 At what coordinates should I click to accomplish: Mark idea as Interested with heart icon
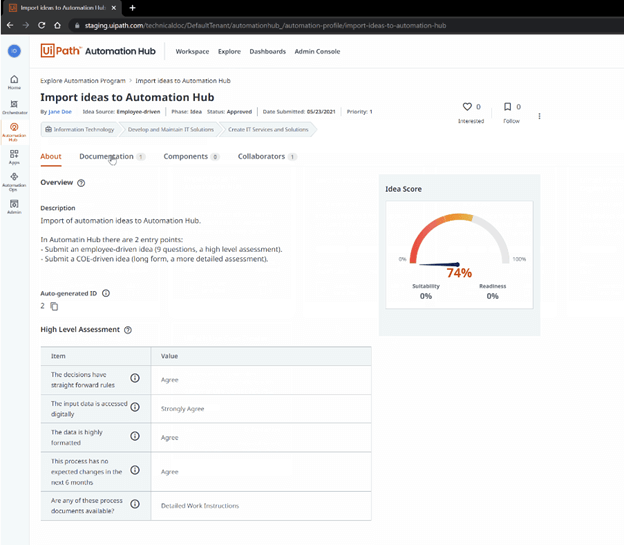click(467, 107)
